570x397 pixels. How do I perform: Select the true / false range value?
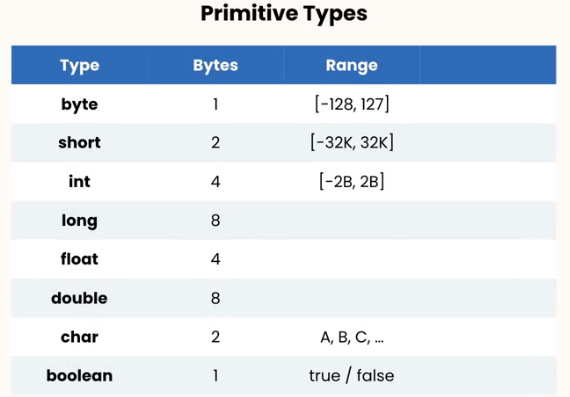pyautogui.click(x=352, y=376)
